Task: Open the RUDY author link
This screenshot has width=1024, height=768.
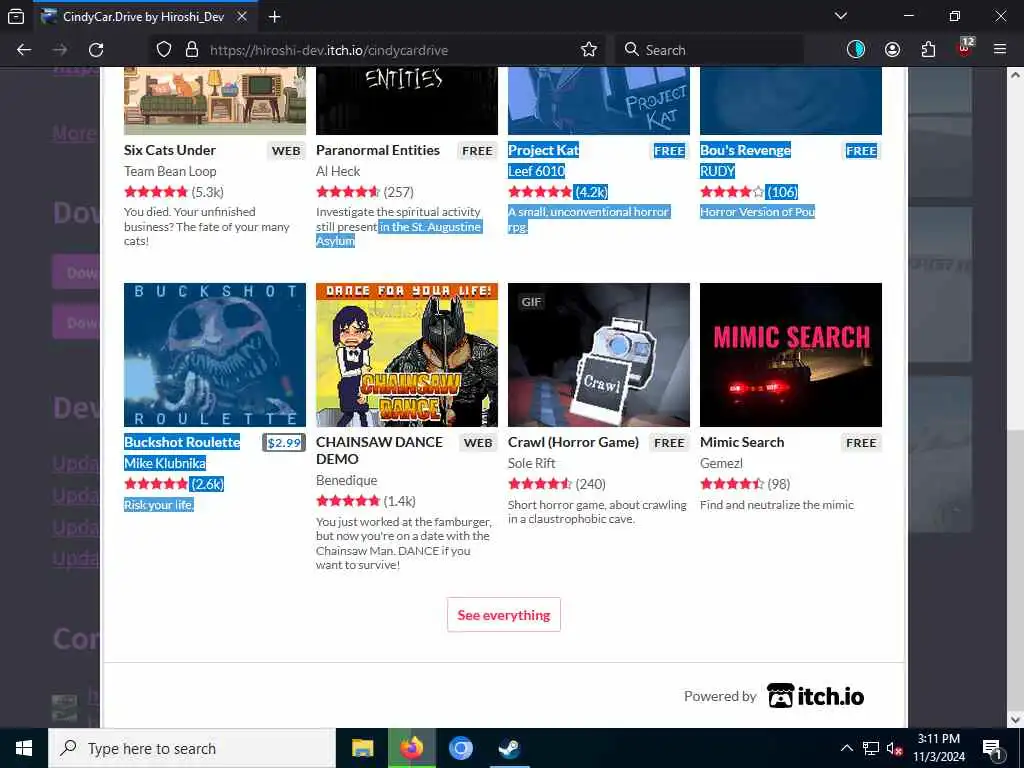Action: point(717,171)
